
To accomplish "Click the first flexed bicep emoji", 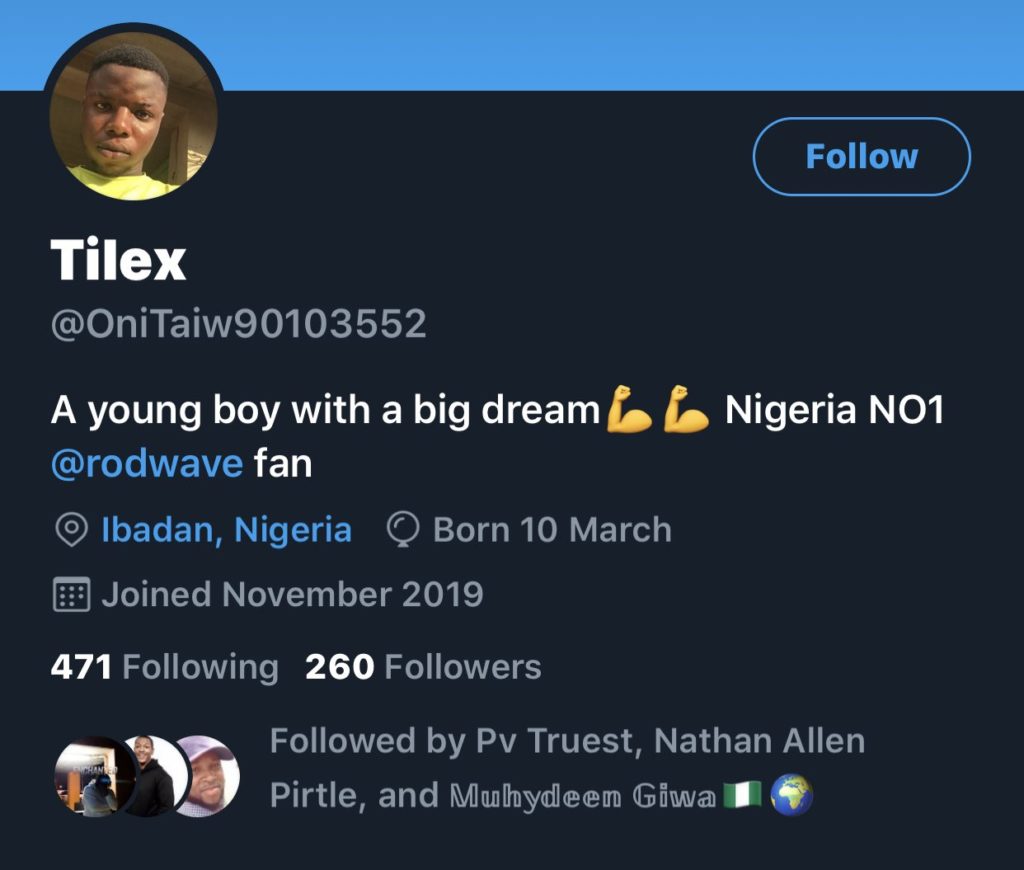I will coord(629,411).
